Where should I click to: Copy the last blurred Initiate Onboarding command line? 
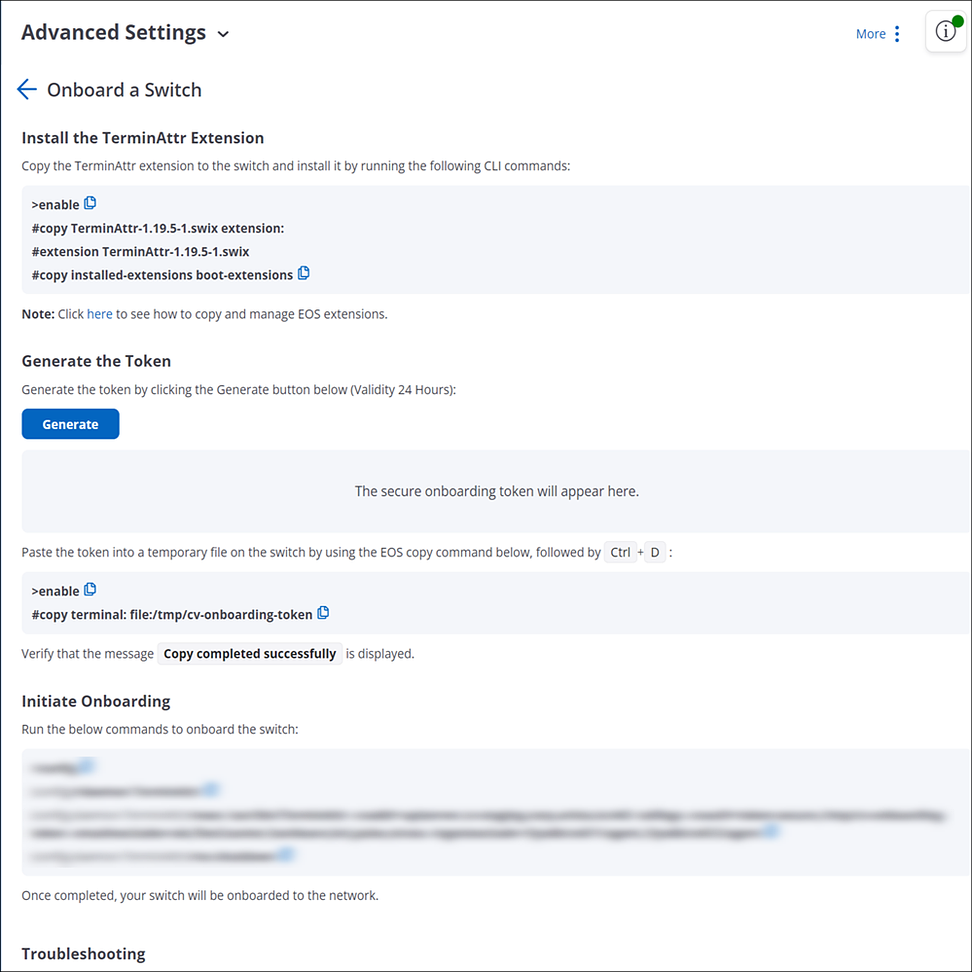coord(285,854)
